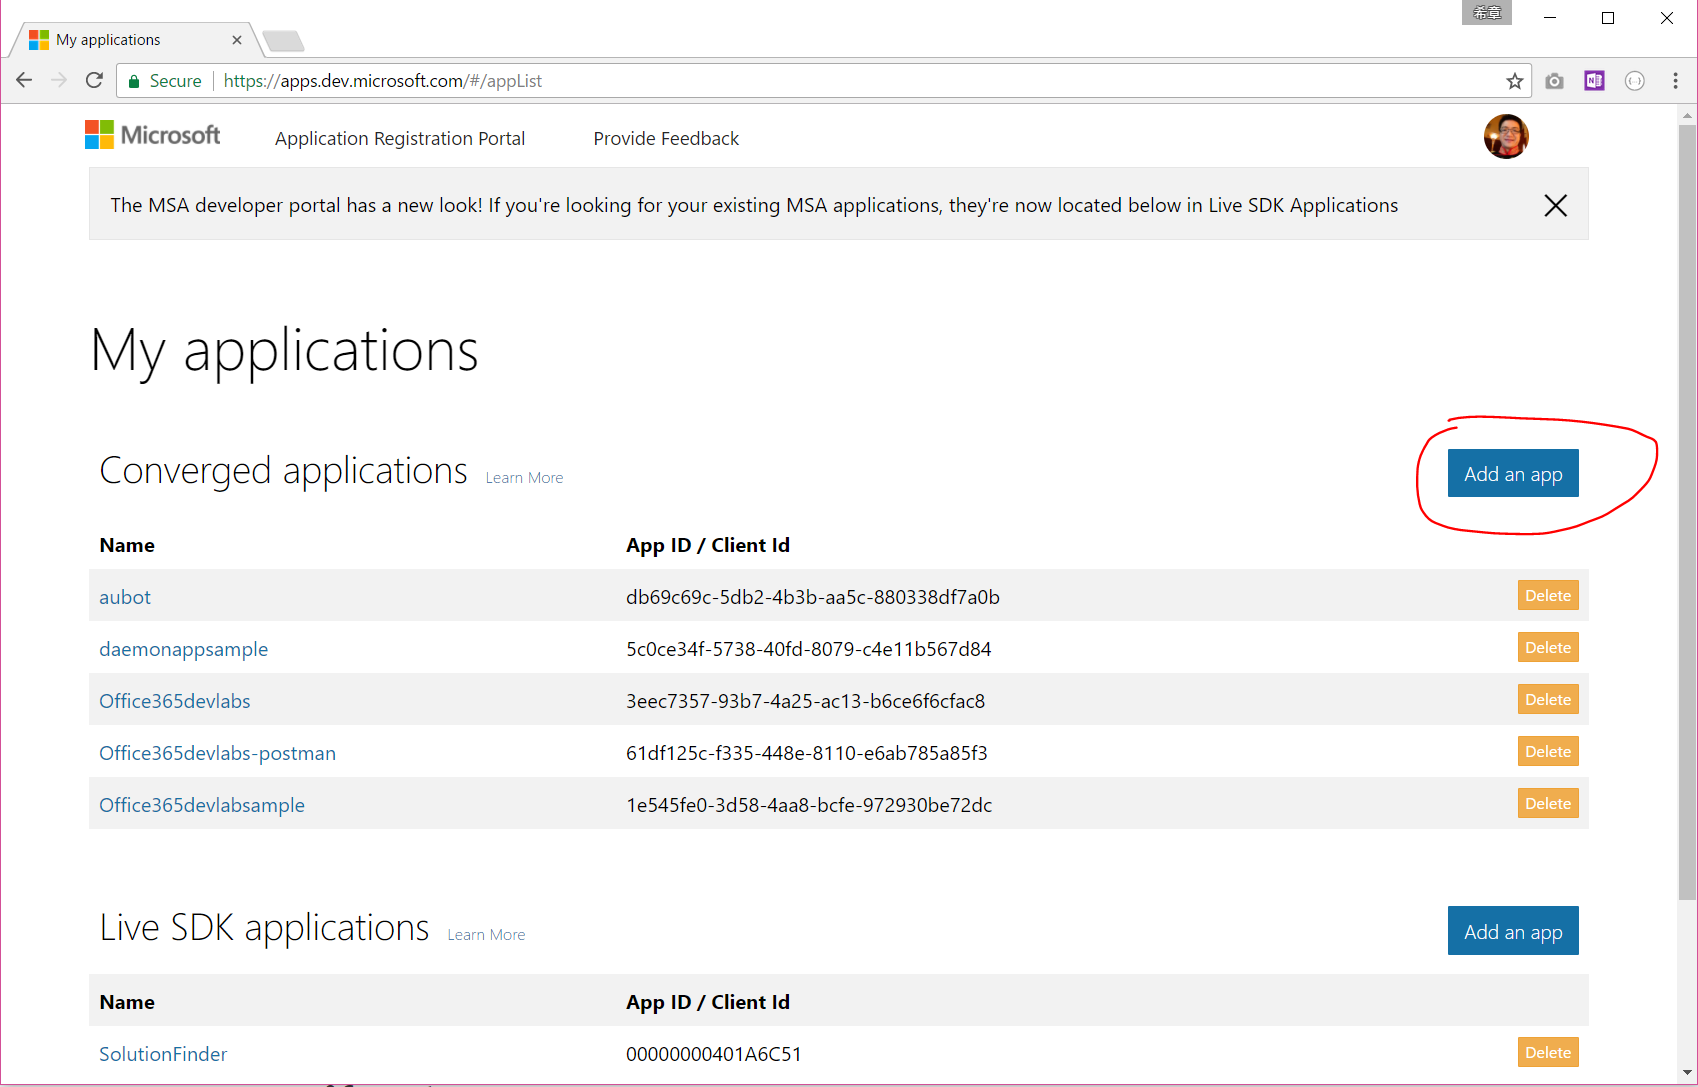The height and width of the screenshot is (1087, 1698).
Task: Bookmark this page with the star icon
Action: (1515, 81)
